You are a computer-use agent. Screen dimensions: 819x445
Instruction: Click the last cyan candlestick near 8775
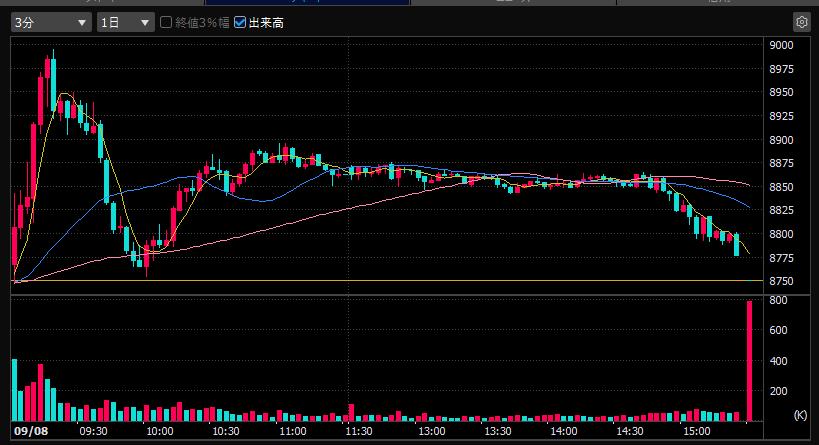coord(736,244)
